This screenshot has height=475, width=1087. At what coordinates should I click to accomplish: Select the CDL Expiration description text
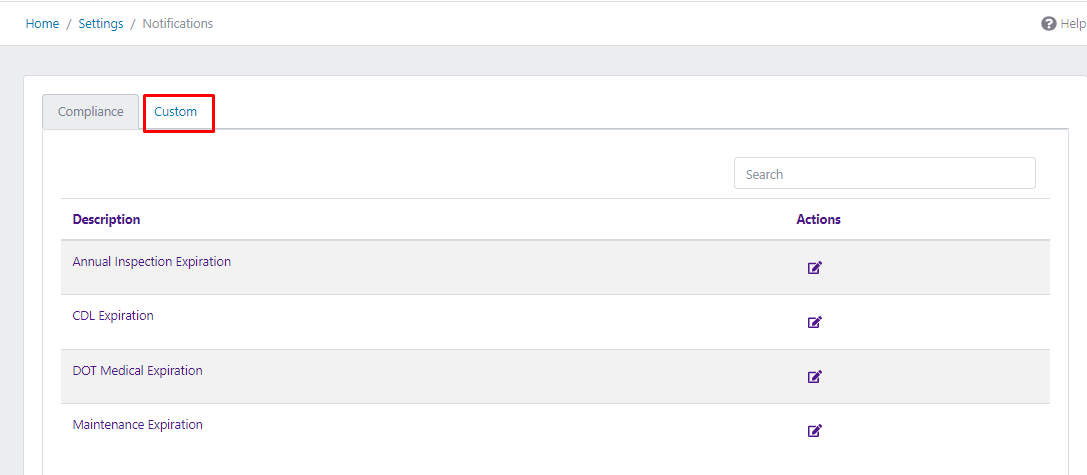click(113, 316)
